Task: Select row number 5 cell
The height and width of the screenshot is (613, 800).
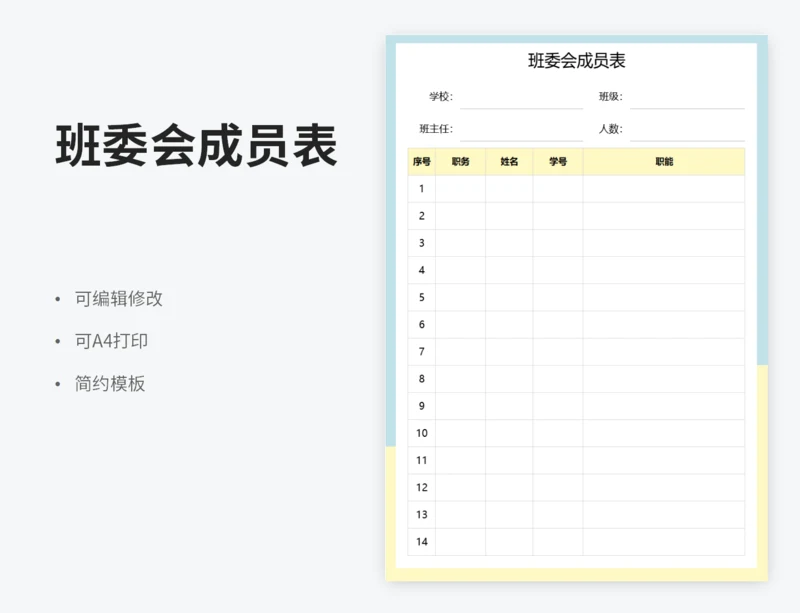Action: tap(421, 297)
